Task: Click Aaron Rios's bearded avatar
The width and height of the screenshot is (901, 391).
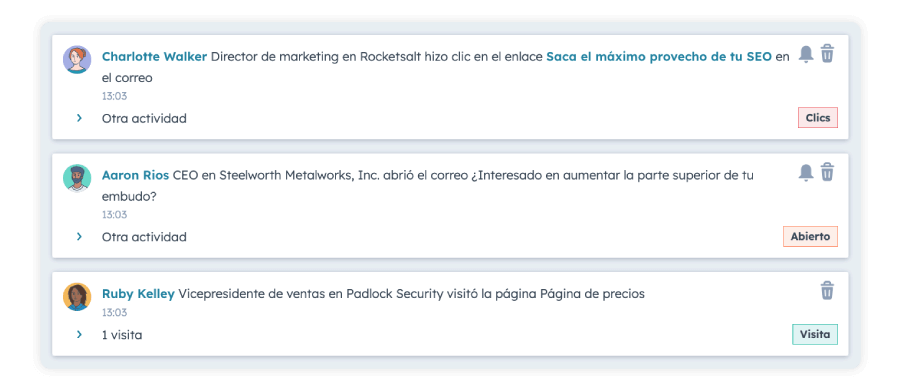Action: (77, 178)
